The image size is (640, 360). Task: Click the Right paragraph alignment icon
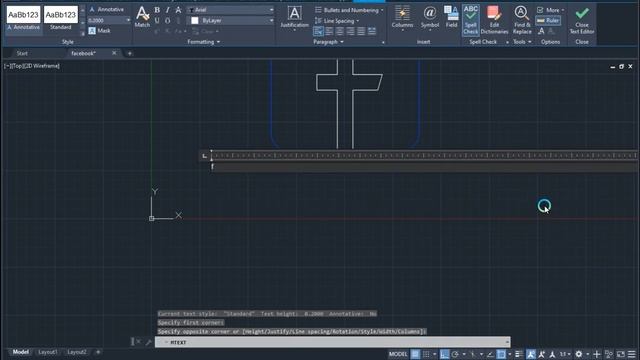point(350,31)
